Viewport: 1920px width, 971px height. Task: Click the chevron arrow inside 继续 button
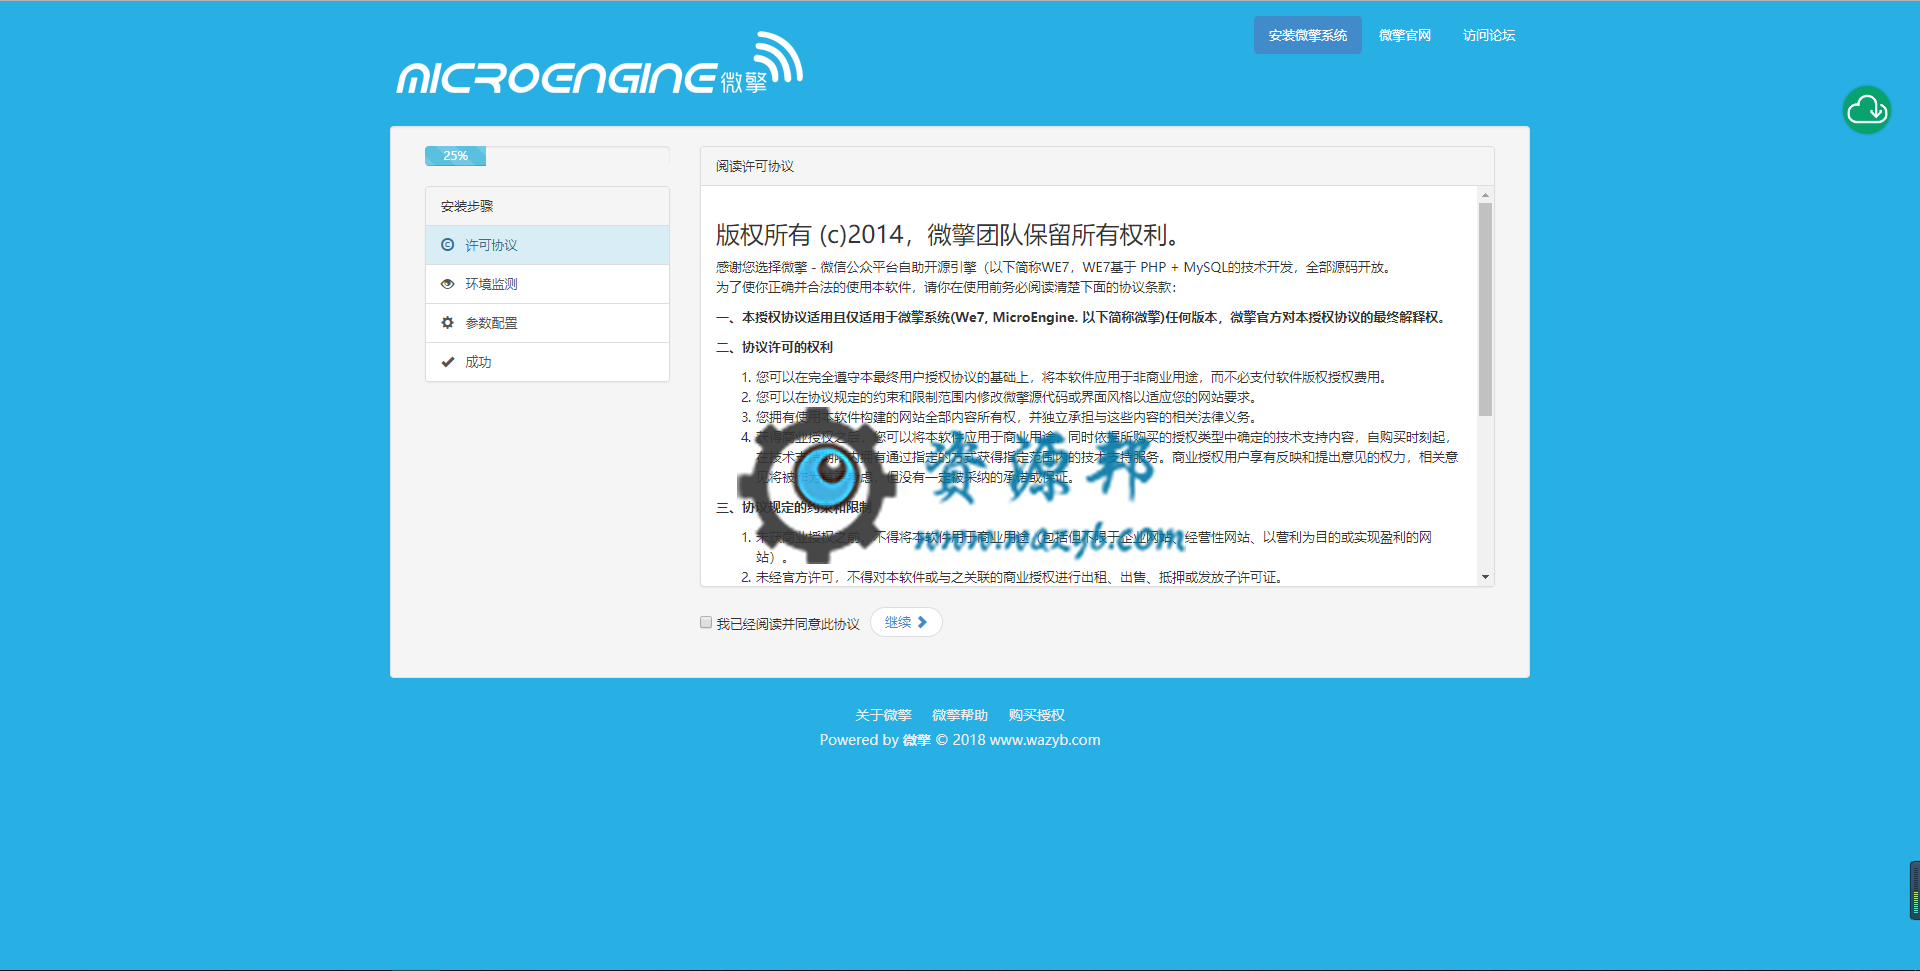[x=922, y=622]
